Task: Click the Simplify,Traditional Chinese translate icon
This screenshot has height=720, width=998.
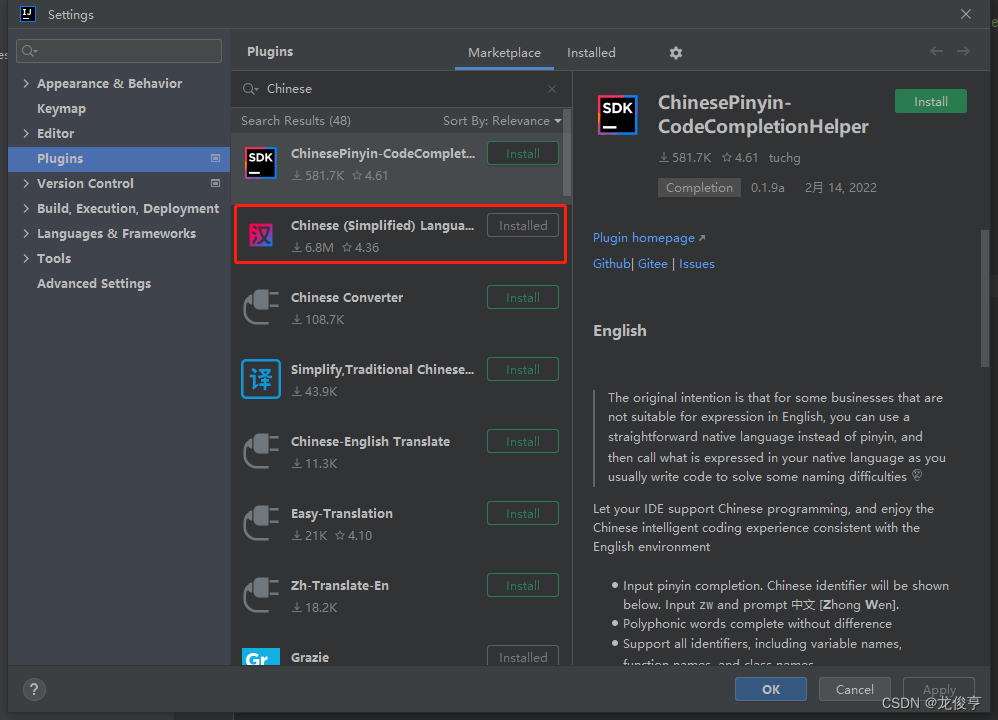Action: (261, 379)
